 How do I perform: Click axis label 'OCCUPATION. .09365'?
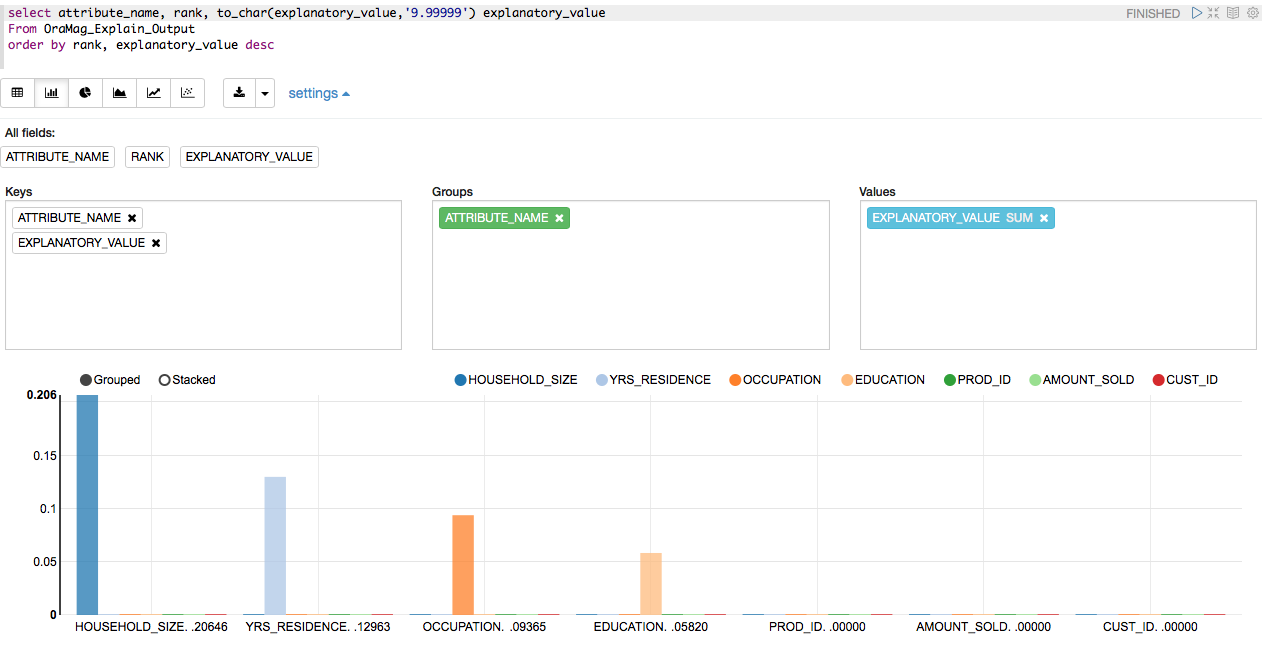484,627
